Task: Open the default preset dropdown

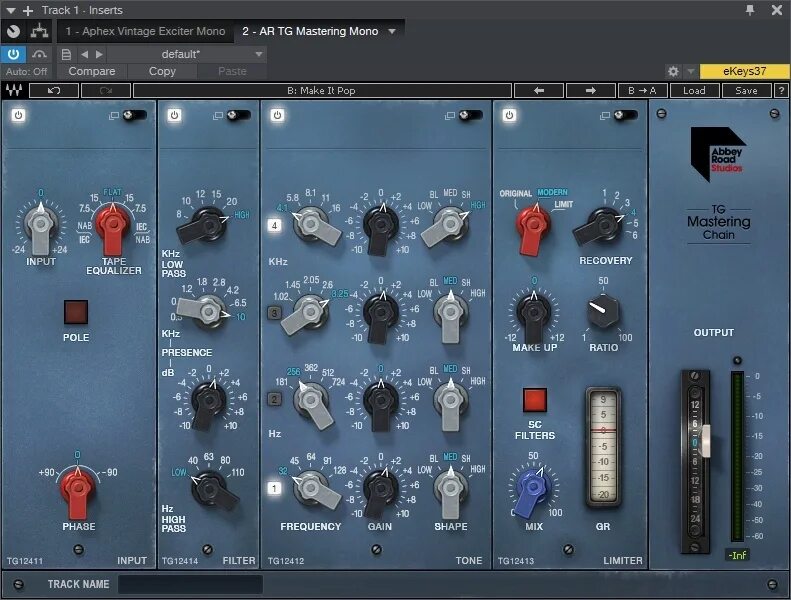Action: [x=186, y=54]
